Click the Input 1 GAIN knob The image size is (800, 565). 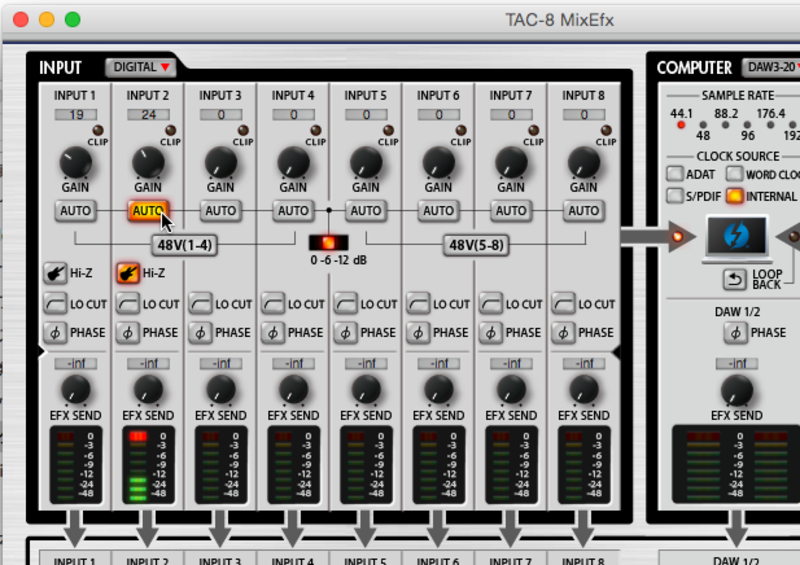pyautogui.click(x=76, y=163)
